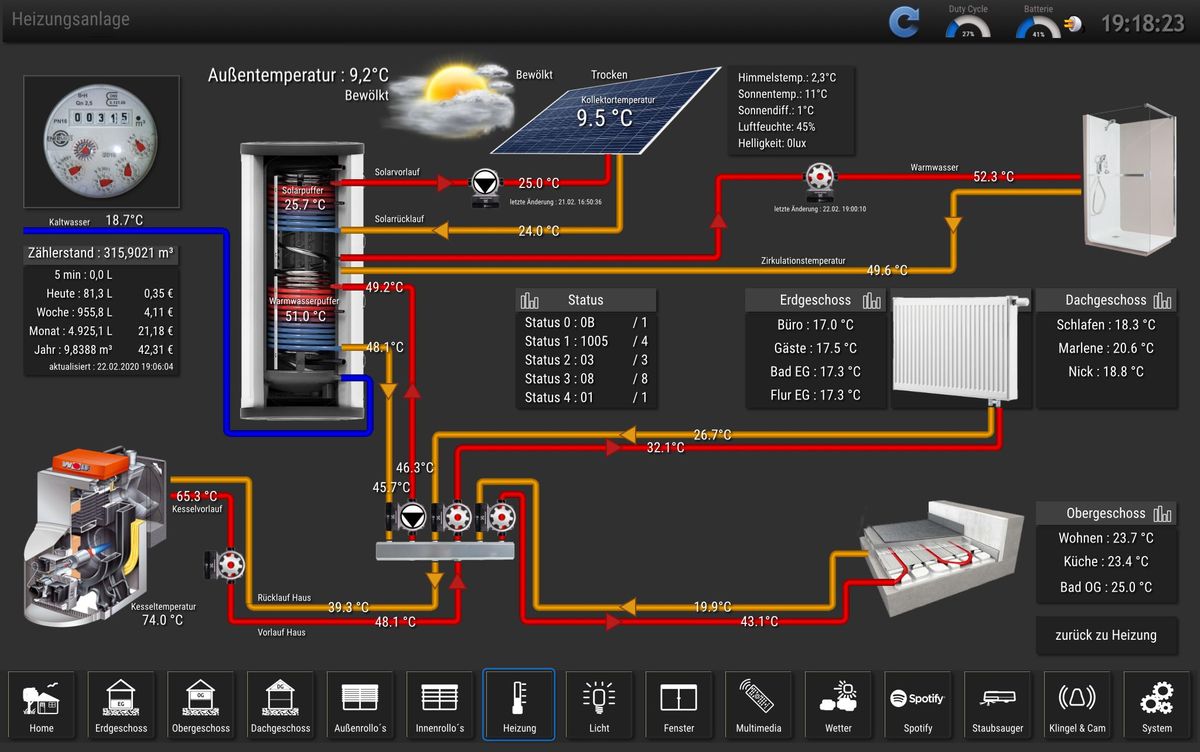Screen dimensions: 1200x752
Task: Click the solar circuit pump icon
Action: [x=485, y=187]
